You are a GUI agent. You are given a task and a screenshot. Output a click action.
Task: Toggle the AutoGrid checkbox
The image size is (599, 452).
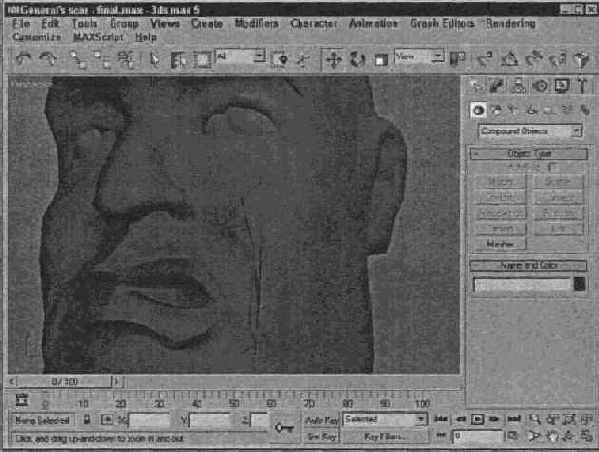coord(552,167)
